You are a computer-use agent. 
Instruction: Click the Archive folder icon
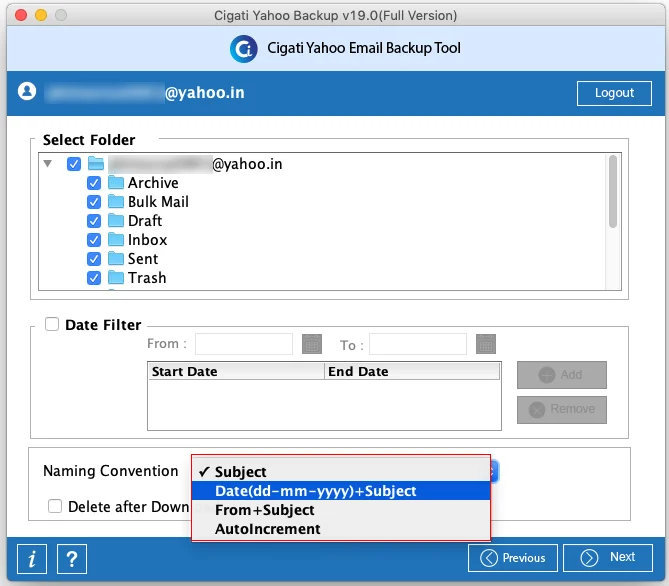[116, 183]
